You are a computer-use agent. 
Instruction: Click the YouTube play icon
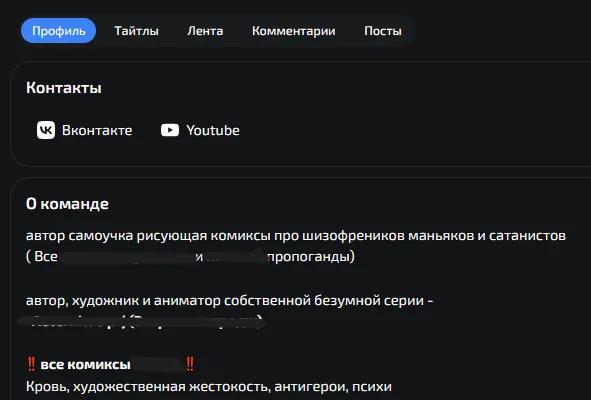(x=170, y=130)
